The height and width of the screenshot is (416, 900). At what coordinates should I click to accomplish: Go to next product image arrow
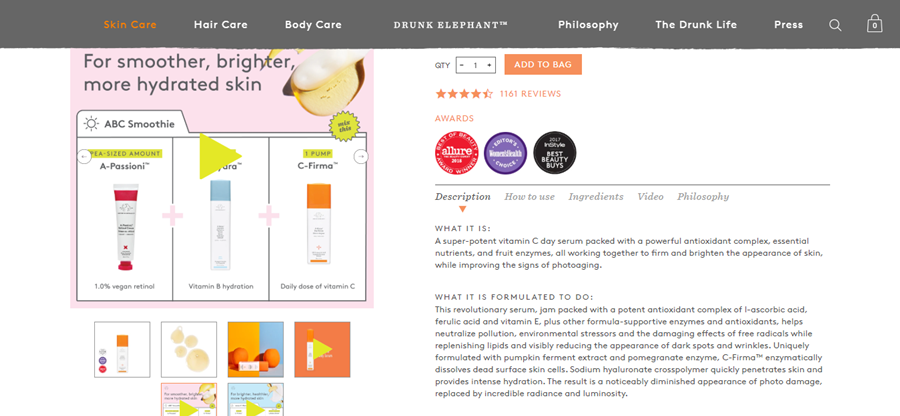(x=361, y=157)
